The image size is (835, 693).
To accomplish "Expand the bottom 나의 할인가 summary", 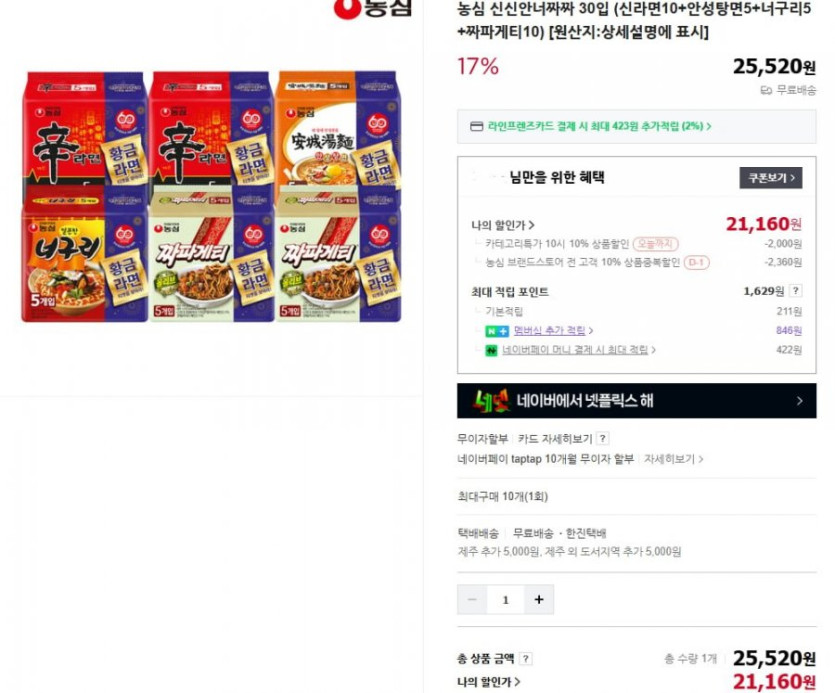I will (x=488, y=682).
